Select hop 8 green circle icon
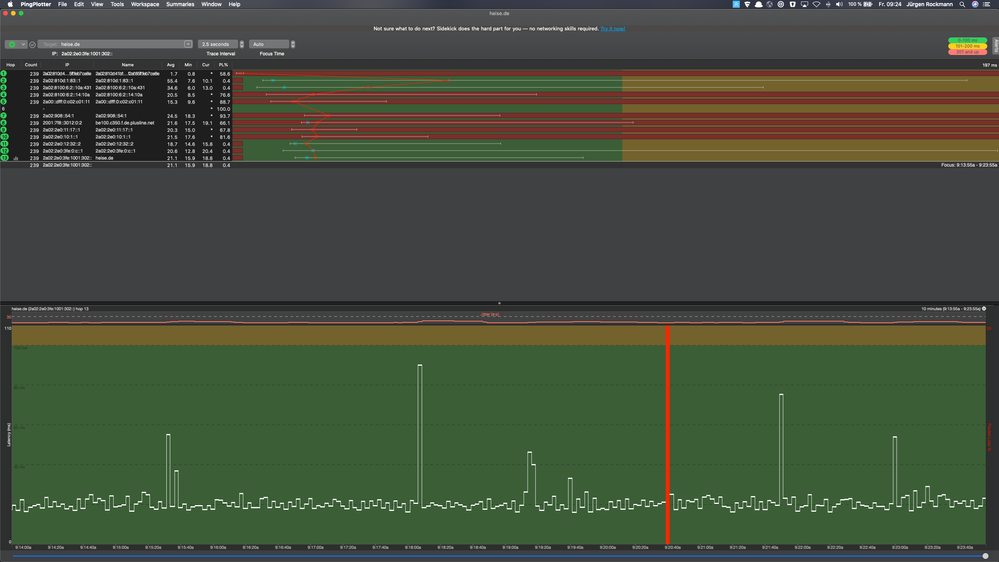 point(4,123)
